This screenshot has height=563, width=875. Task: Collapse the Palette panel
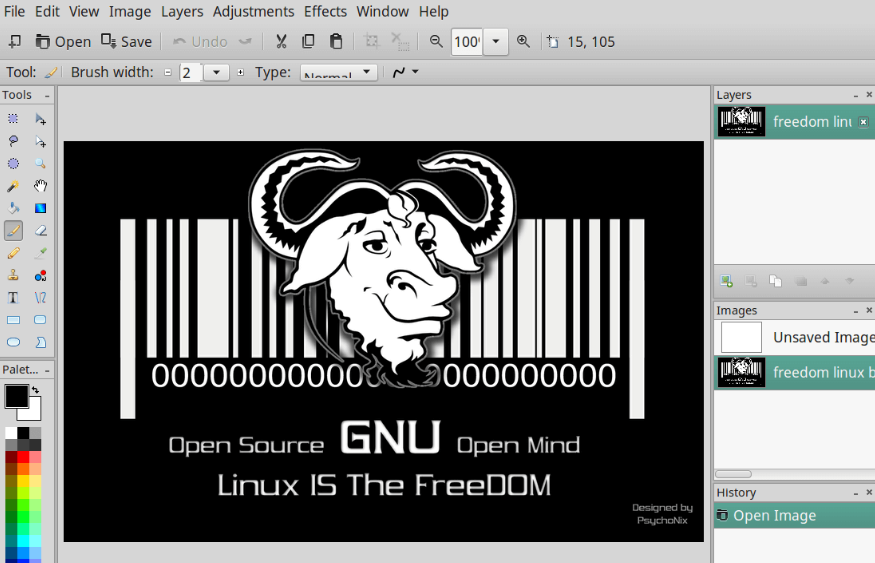pyautogui.click(x=47, y=370)
